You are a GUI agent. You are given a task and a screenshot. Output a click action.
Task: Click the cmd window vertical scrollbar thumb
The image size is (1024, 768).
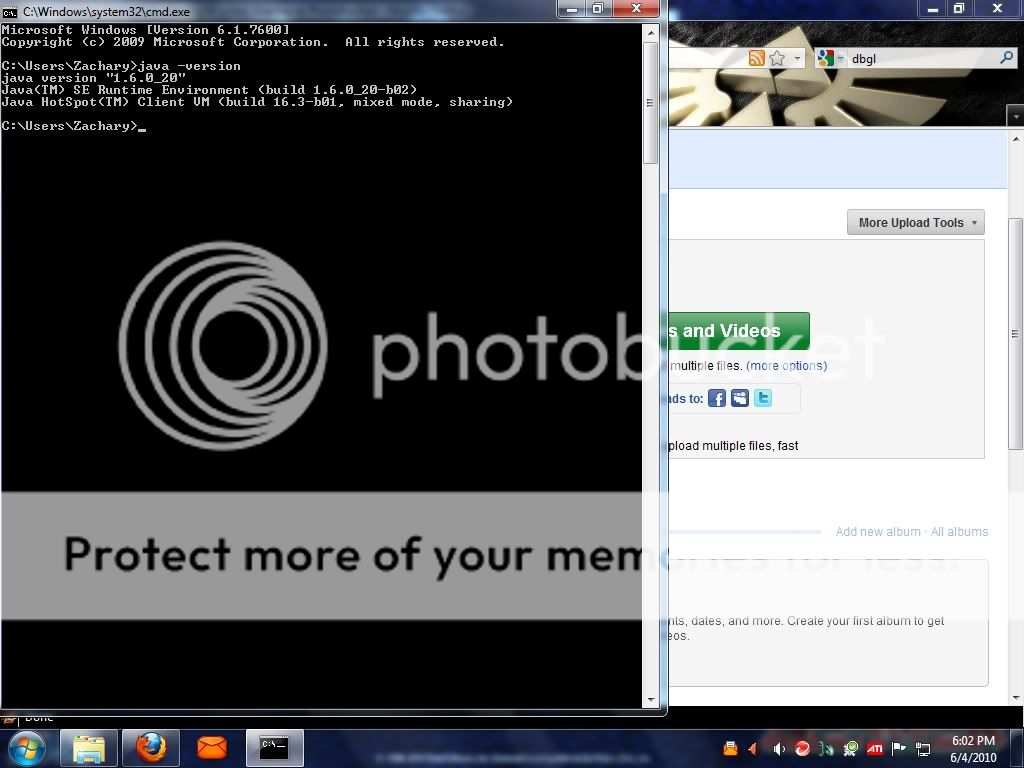[650, 103]
